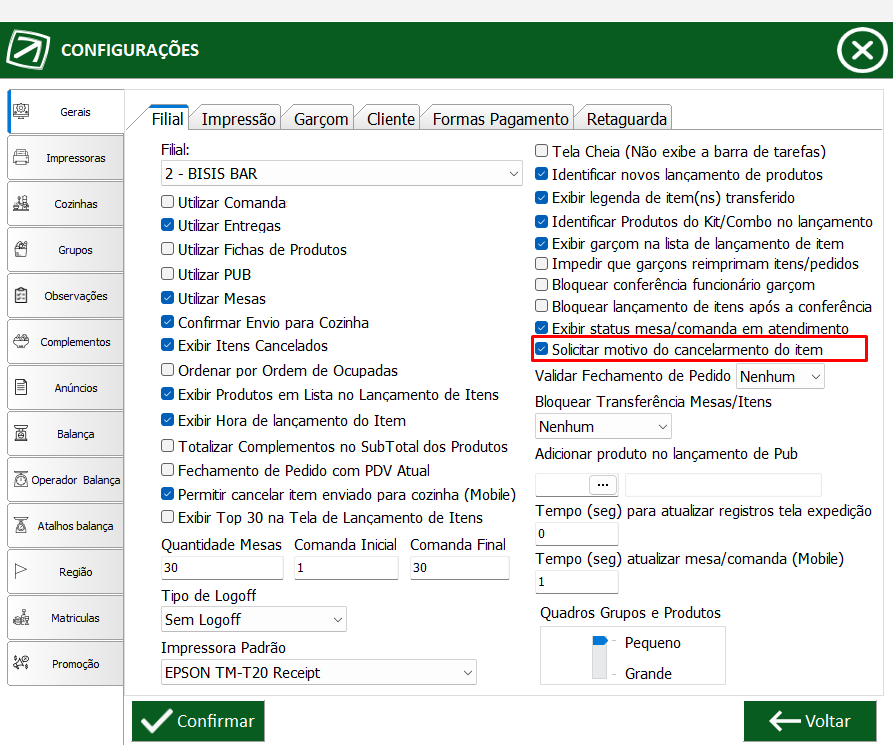893x751 pixels.
Task: Open the Observações clipboard icon
Action: coord(21,296)
